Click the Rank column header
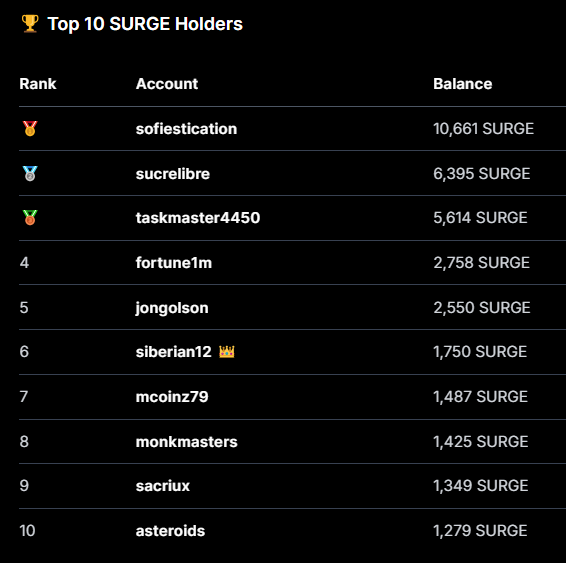Image resolution: width=566 pixels, height=563 pixels. [x=38, y=84]
